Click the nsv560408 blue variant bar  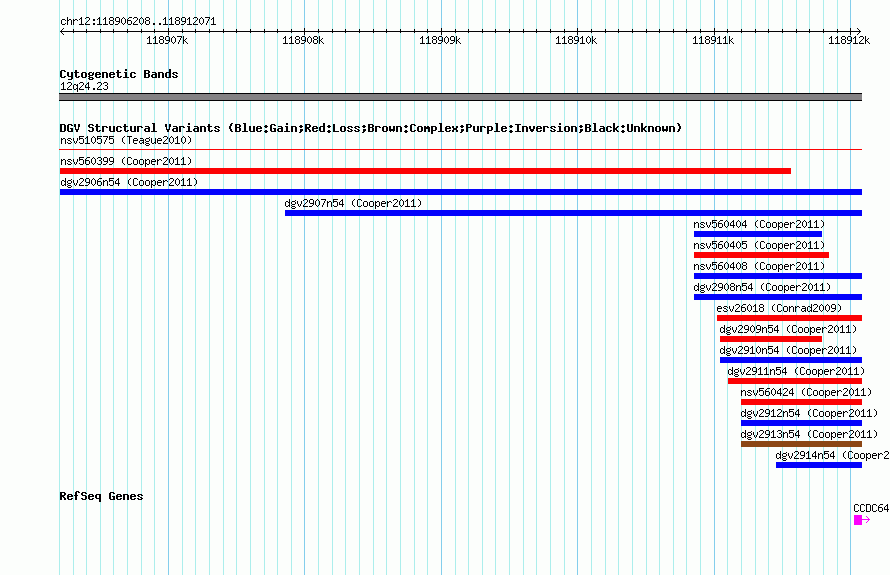click(778, 276)
